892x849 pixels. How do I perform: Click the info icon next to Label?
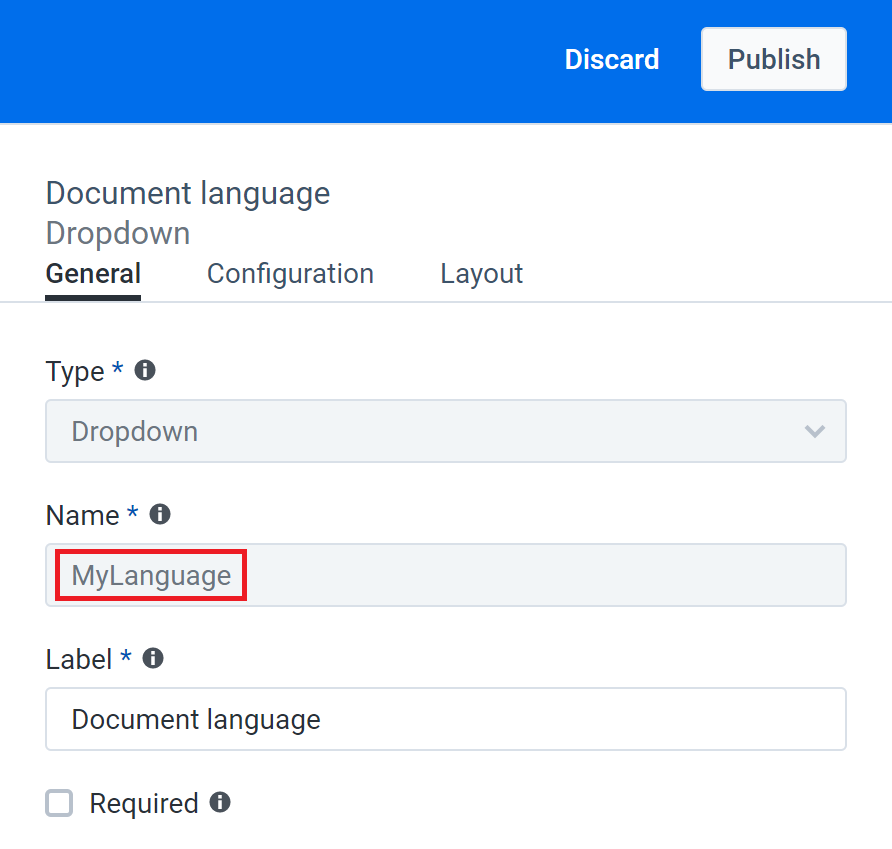click(x=151, y=659)
